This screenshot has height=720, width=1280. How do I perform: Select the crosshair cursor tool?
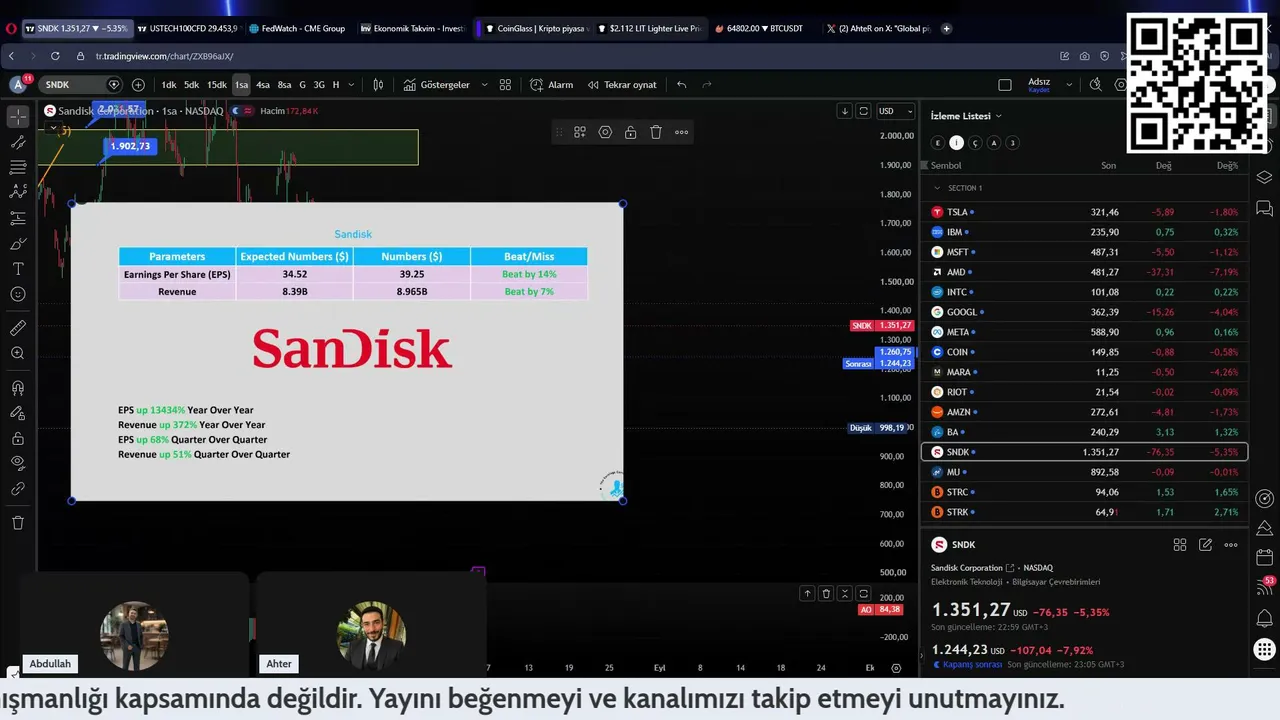pyautogui.click(x=18, y=117)
